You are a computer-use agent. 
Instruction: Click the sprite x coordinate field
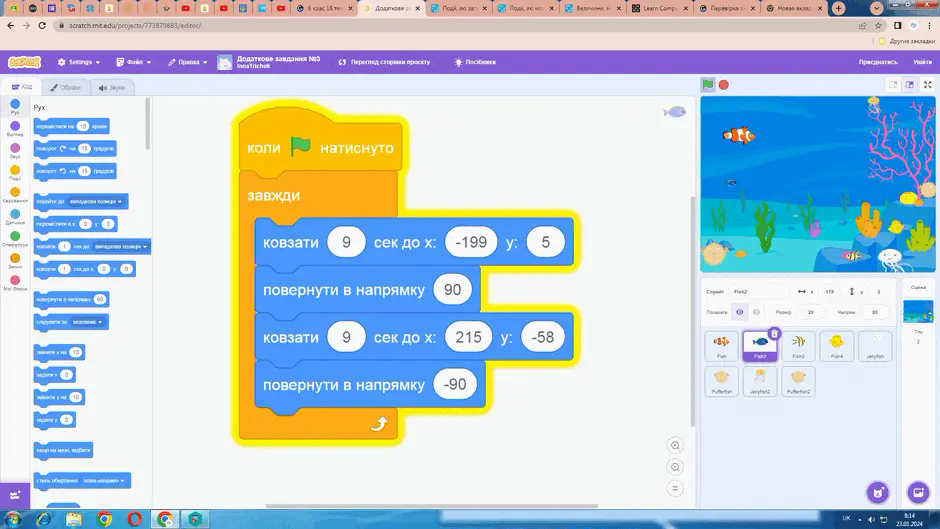[829, 291]
